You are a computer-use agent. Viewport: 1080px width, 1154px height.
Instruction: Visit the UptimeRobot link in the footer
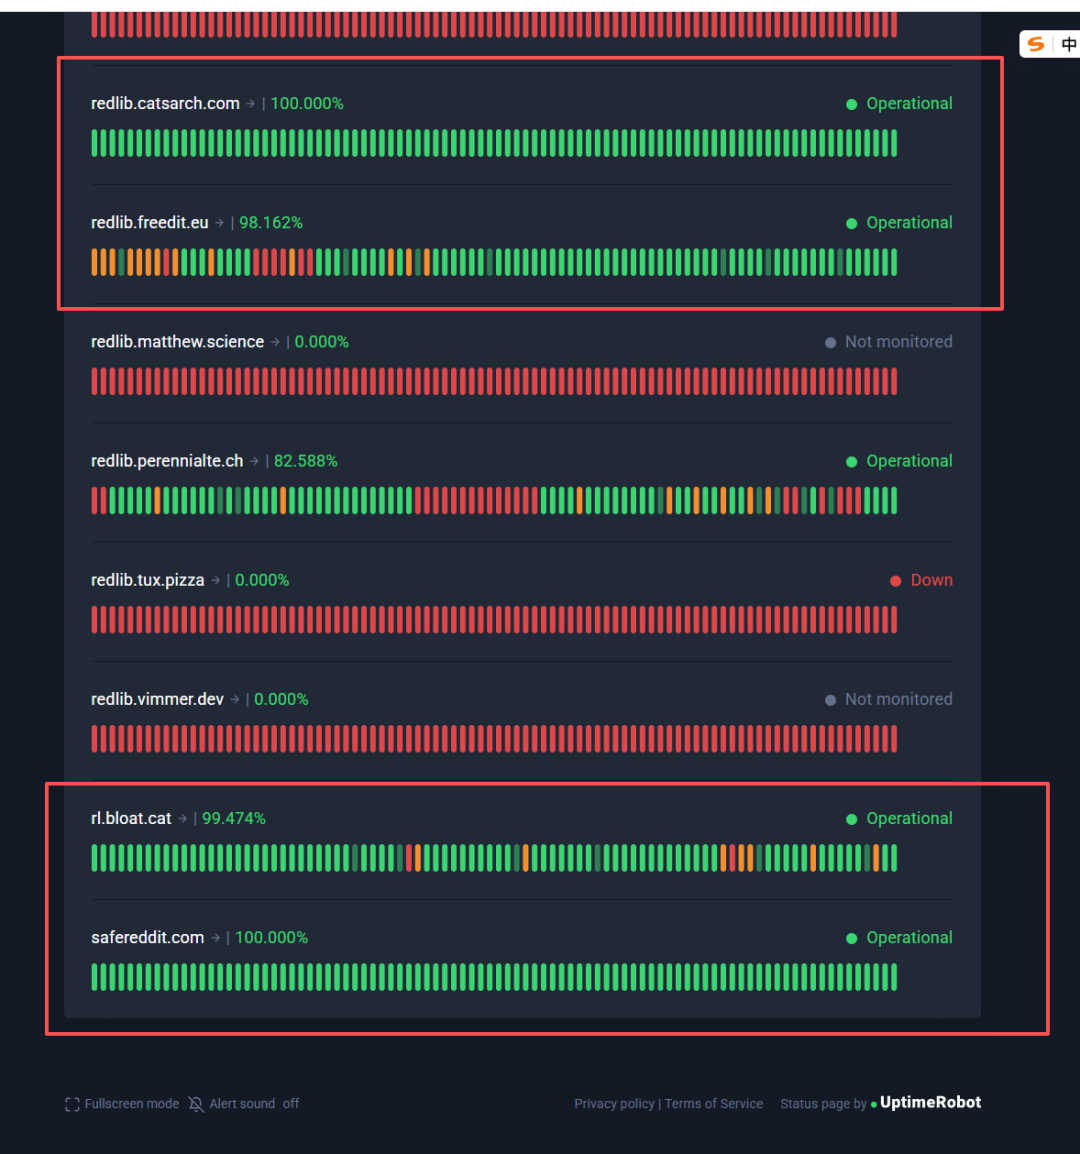pos(930,1103)
